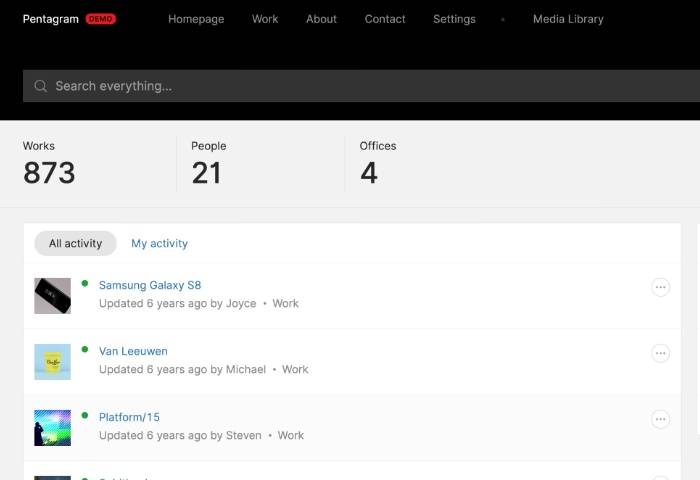Open more options for Van Leeuwen
The width and height of the screenshot is (700, 480).
660,353
